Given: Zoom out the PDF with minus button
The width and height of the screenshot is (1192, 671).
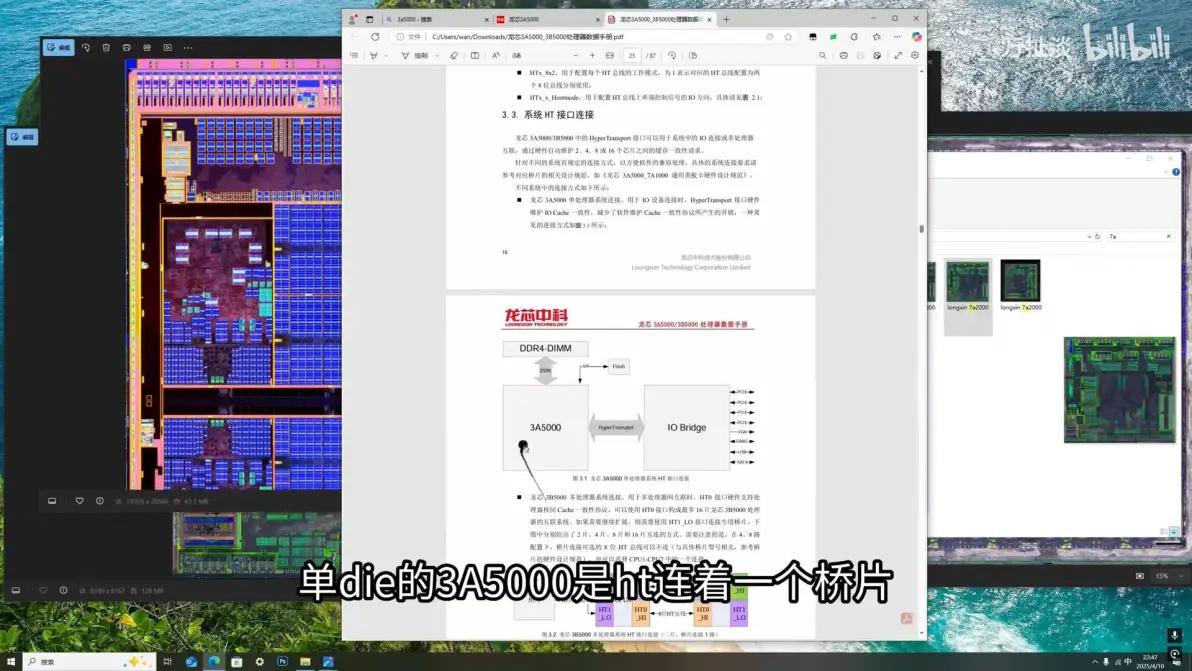Looking at the screenshot, I should (575, 55).
